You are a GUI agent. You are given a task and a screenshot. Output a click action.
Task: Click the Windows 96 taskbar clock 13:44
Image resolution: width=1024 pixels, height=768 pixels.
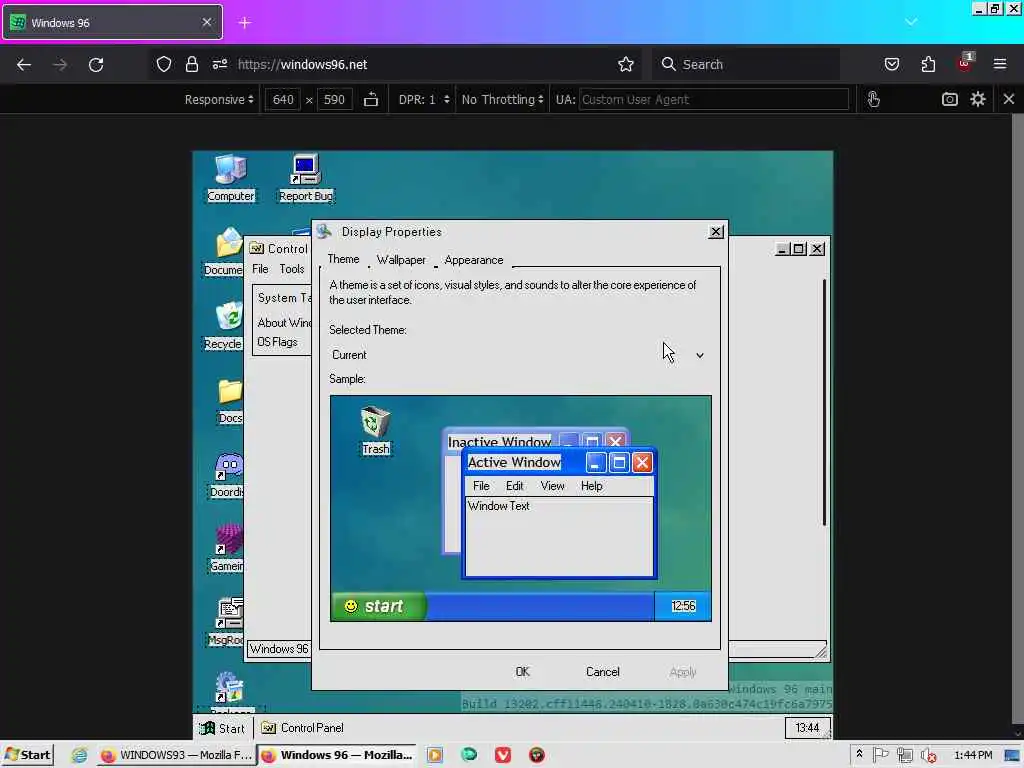tap(807, 728)
